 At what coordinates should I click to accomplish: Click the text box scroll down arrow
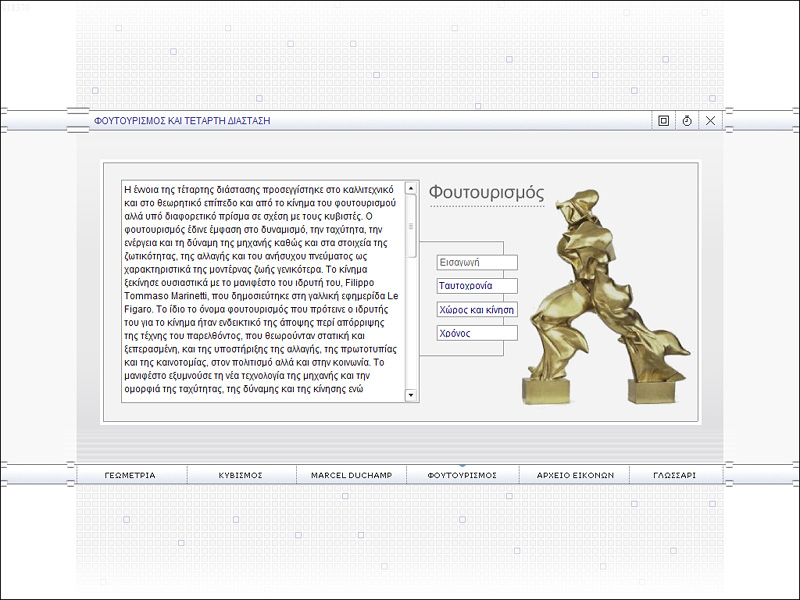click(x=411, y=395)
